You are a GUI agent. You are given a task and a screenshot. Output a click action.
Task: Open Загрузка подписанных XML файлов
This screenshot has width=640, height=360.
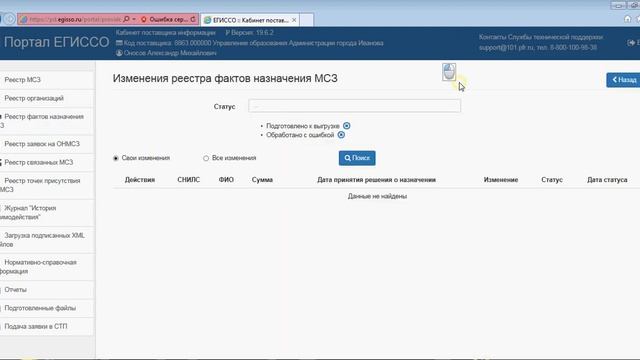point(47,240)
